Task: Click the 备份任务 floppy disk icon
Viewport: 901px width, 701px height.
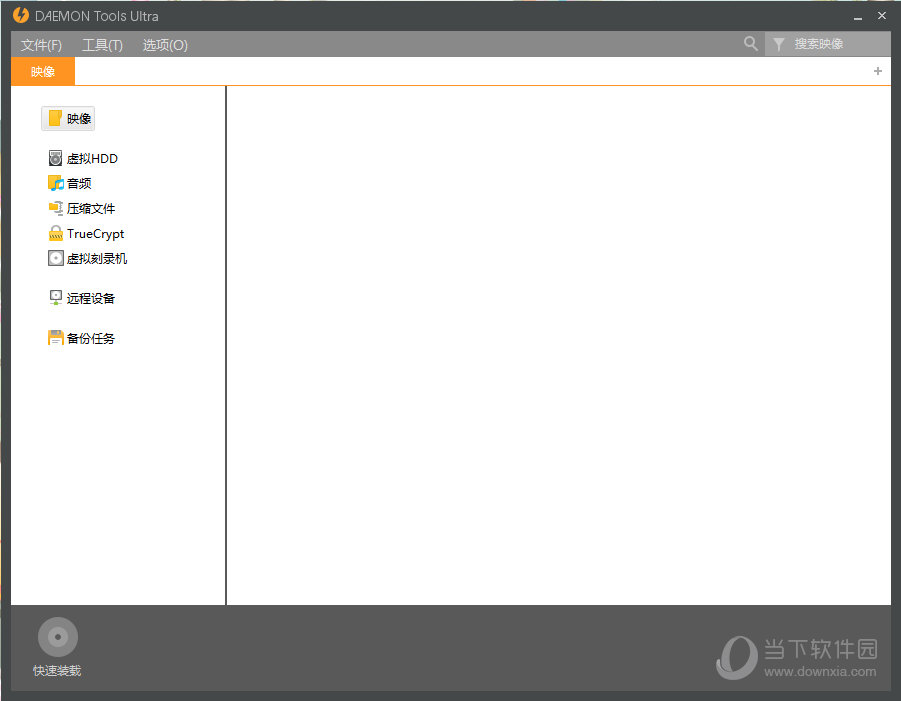Action: (x=56, y=338)
